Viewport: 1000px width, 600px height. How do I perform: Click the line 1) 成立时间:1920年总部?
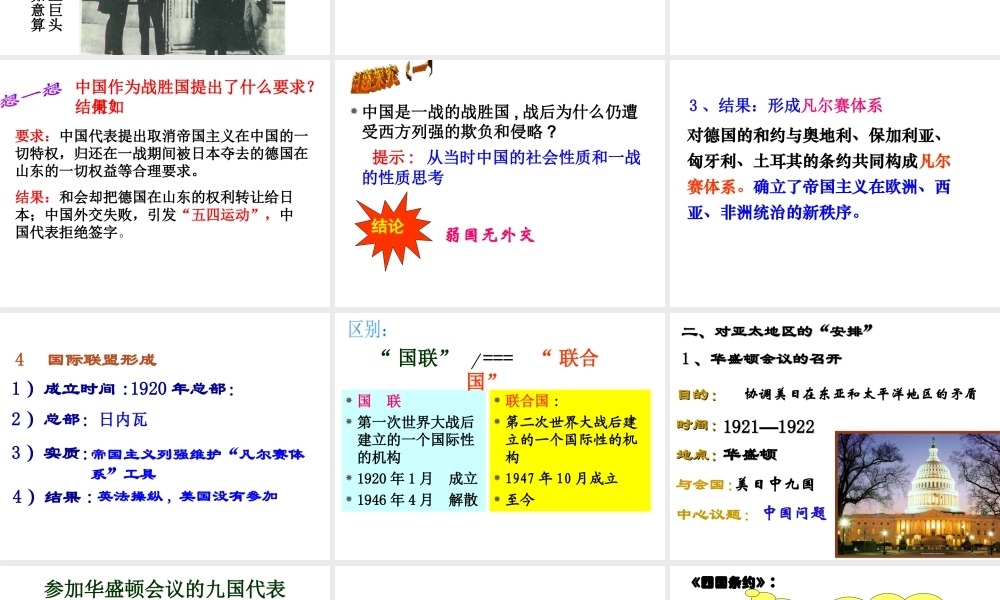coord(123,388)
